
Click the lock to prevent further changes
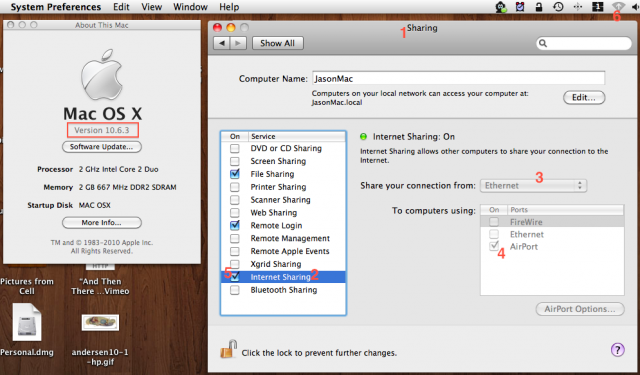pyautogui.click(x=229, y=349)
